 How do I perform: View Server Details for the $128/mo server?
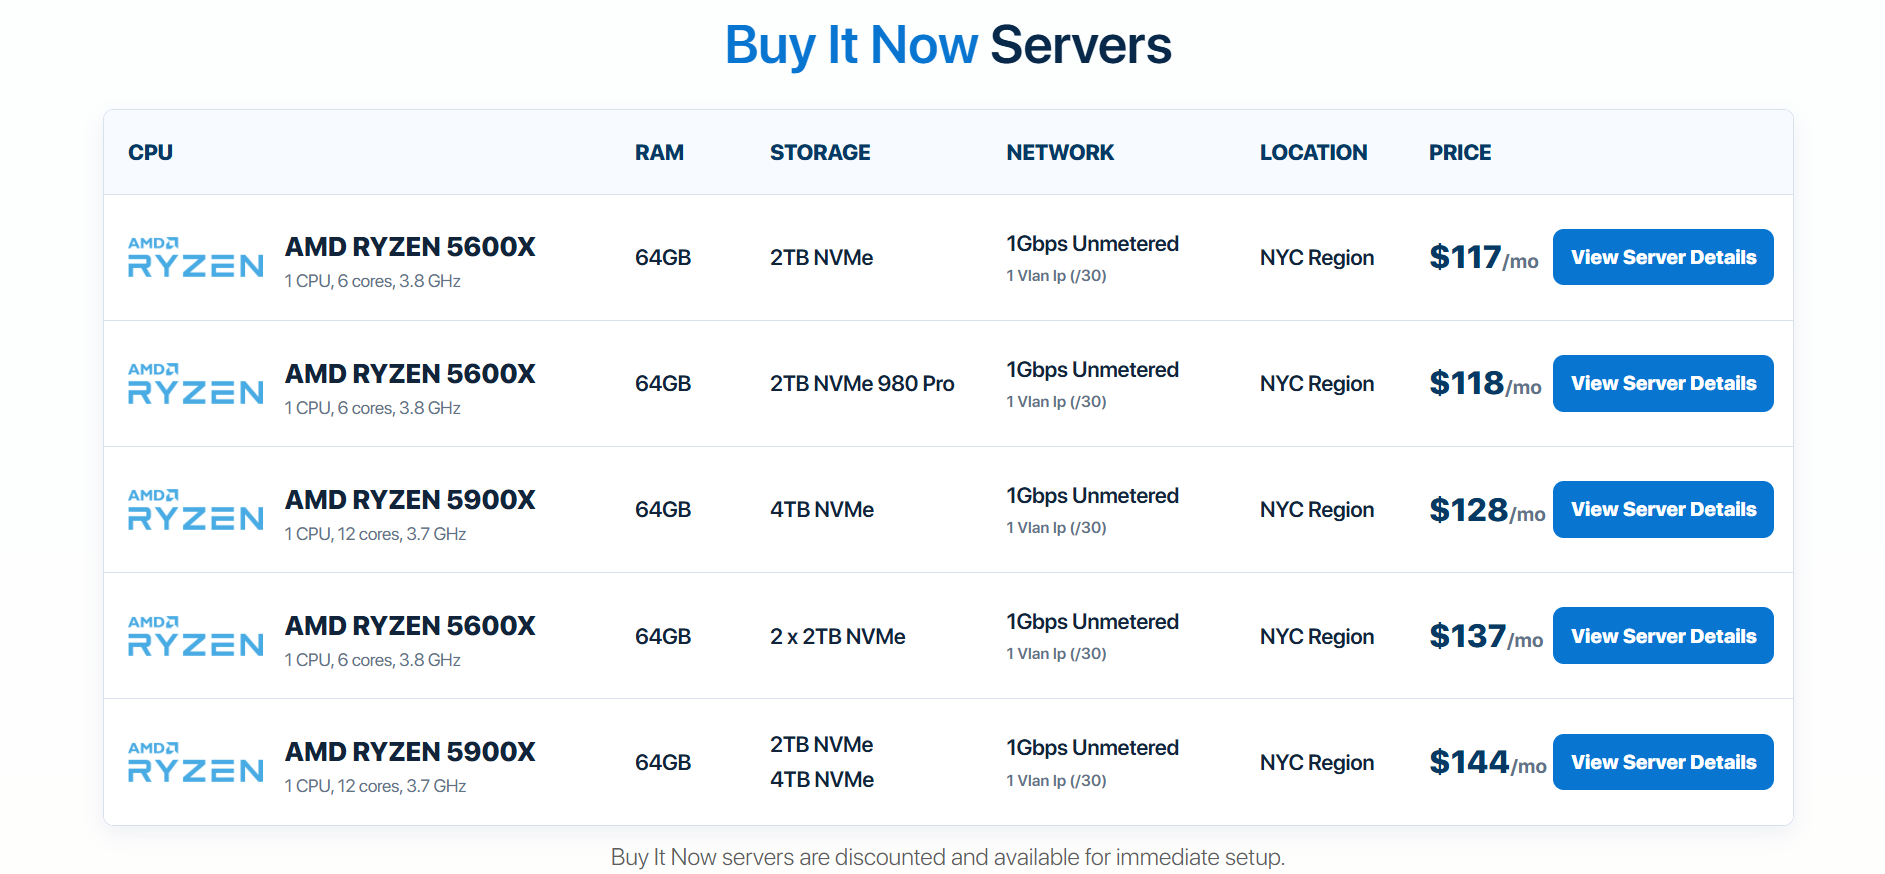pos(1663,509)
